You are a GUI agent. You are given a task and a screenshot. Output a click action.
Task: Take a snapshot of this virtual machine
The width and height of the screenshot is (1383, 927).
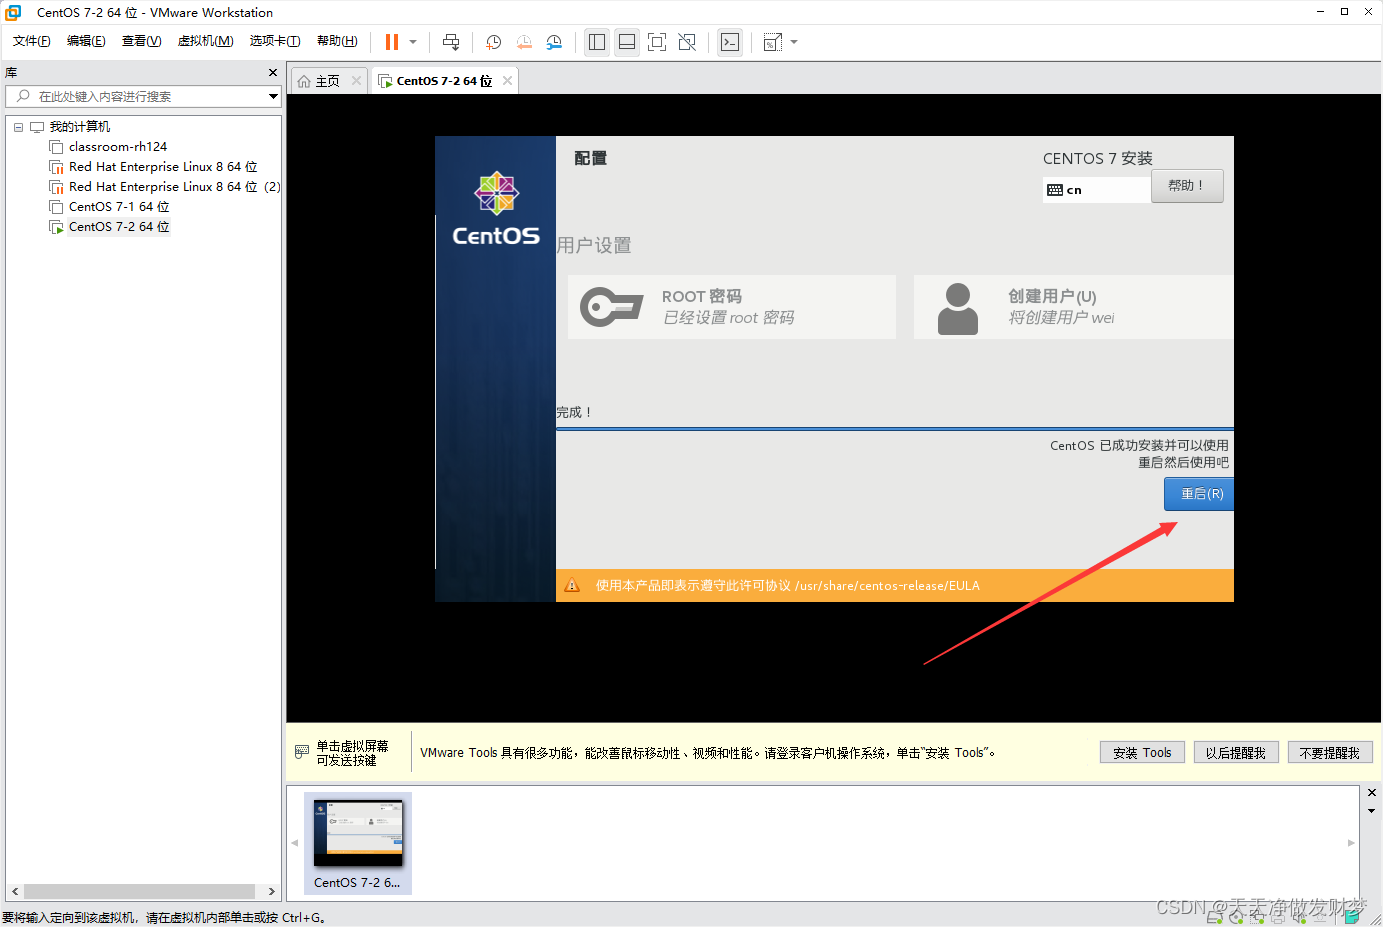pyautogui.click(x=493, y=42)
